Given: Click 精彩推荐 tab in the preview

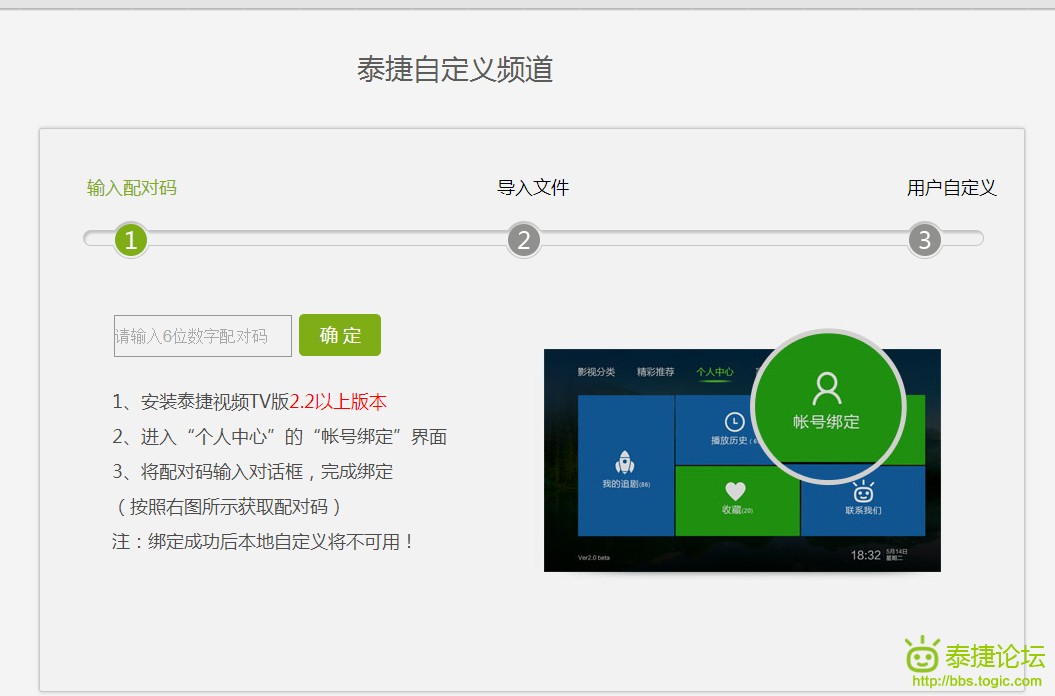Looking at the screenshot, I should (x=655, y=372).
